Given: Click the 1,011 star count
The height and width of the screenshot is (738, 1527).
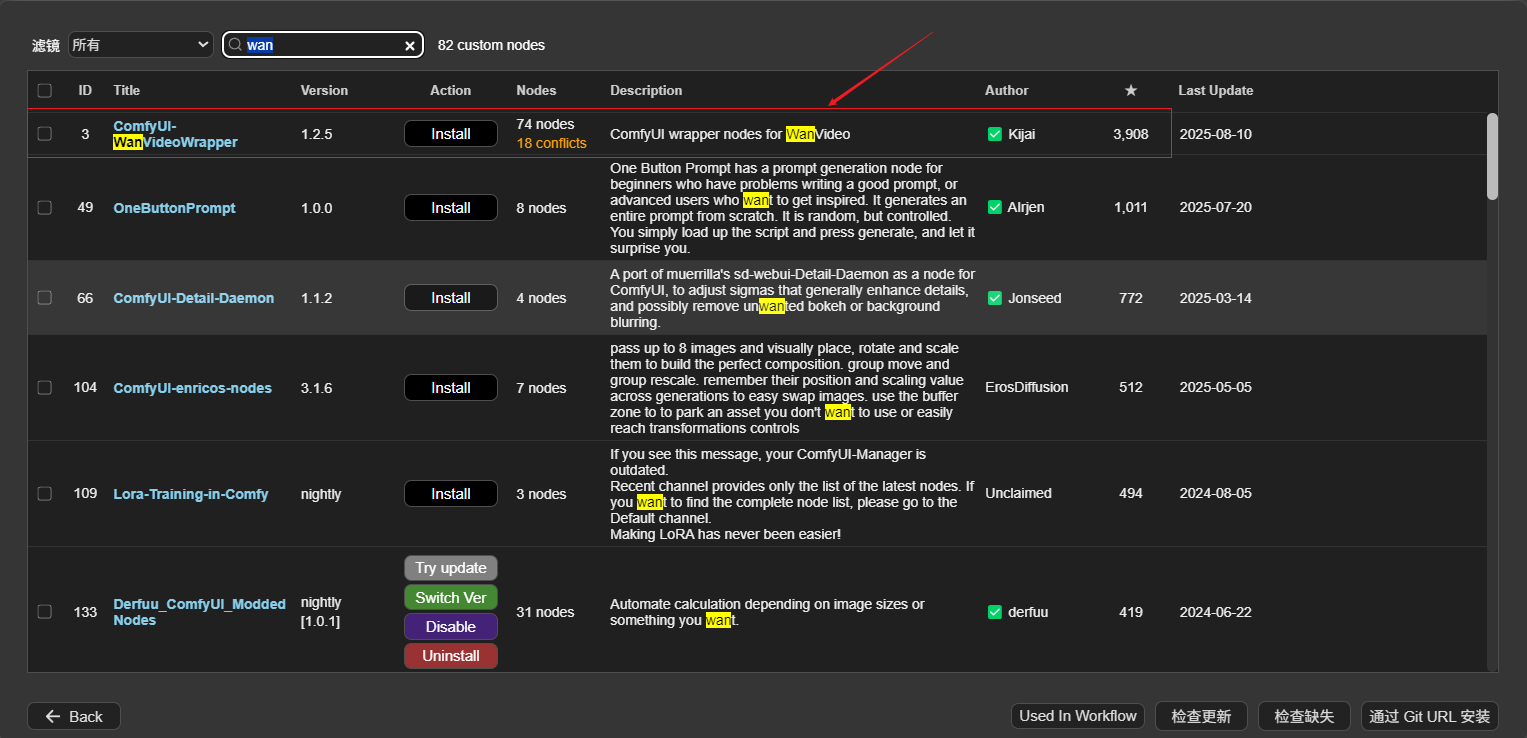Looking at the screenshot, I should [x=1130, y=207].
